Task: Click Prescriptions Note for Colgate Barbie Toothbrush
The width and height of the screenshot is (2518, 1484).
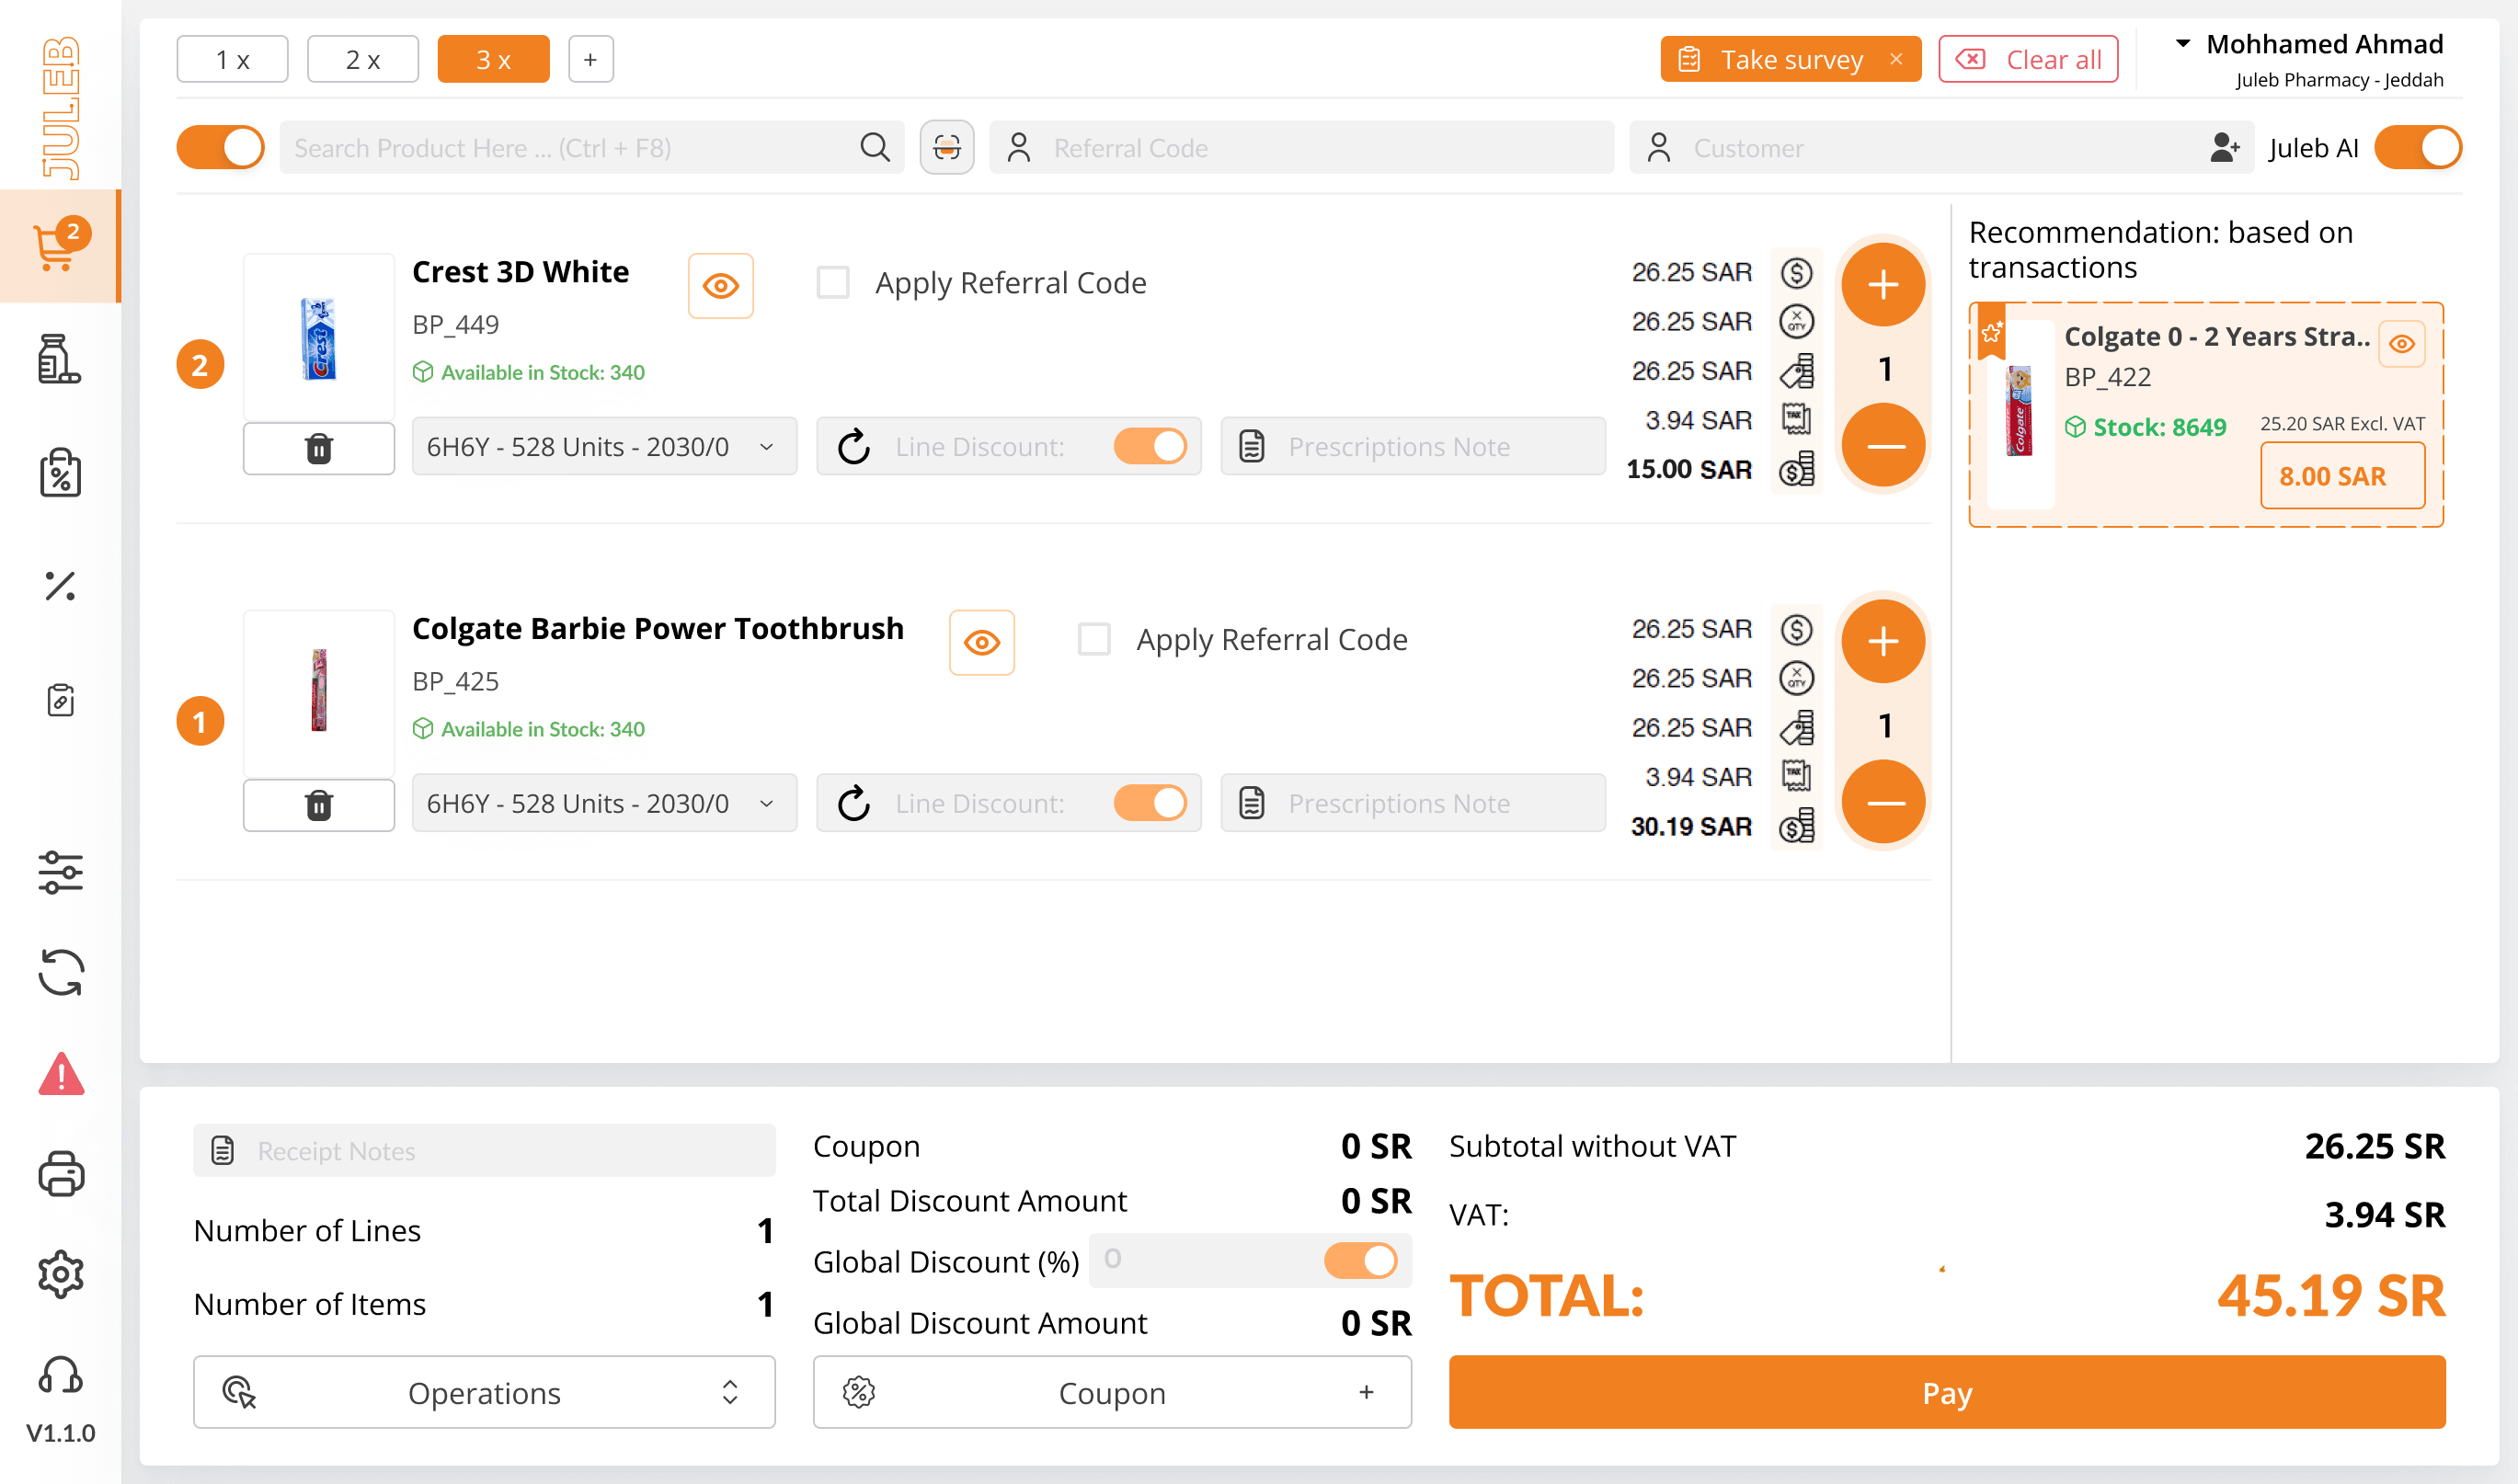Action: pyautogui.click(x=1412, y=804)
